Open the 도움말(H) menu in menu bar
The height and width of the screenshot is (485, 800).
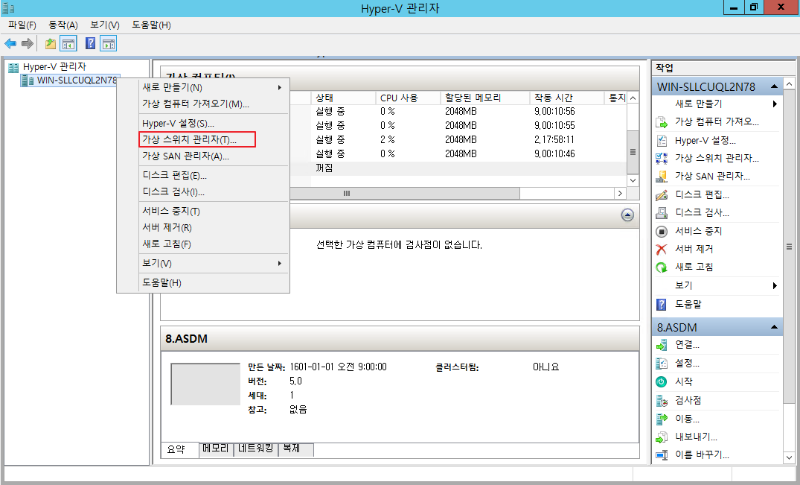tap(151, 25)
